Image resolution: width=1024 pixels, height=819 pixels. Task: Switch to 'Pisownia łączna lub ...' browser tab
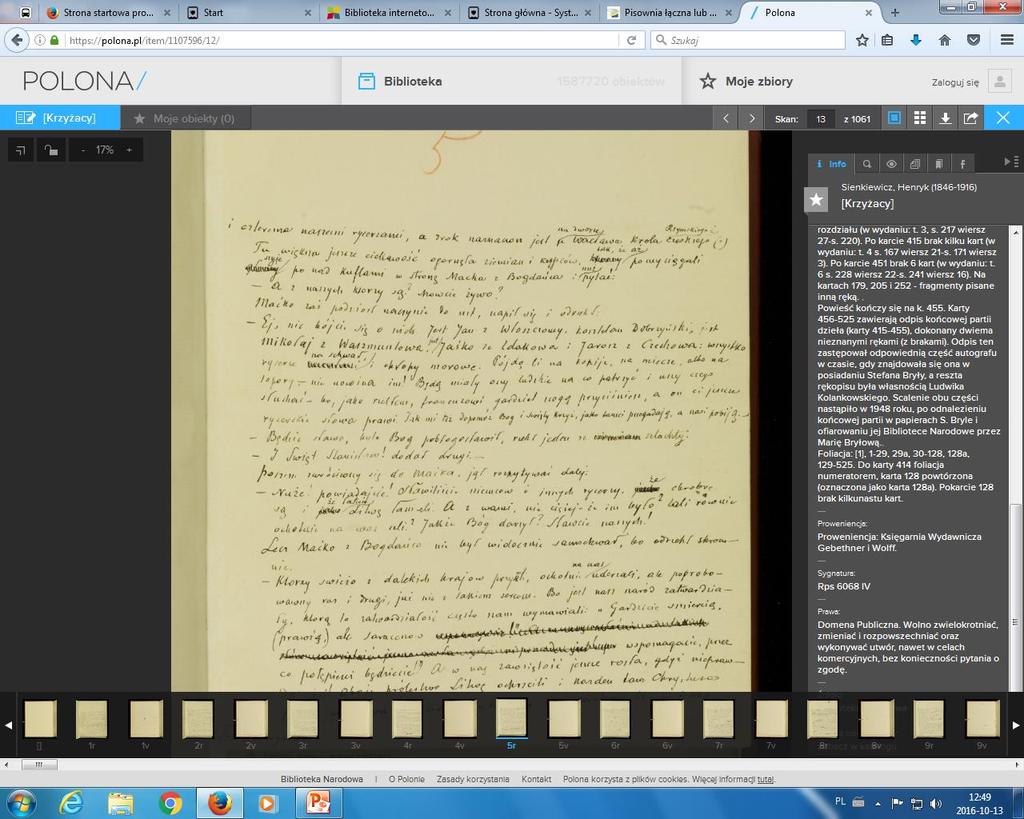[x=670, y=12]
